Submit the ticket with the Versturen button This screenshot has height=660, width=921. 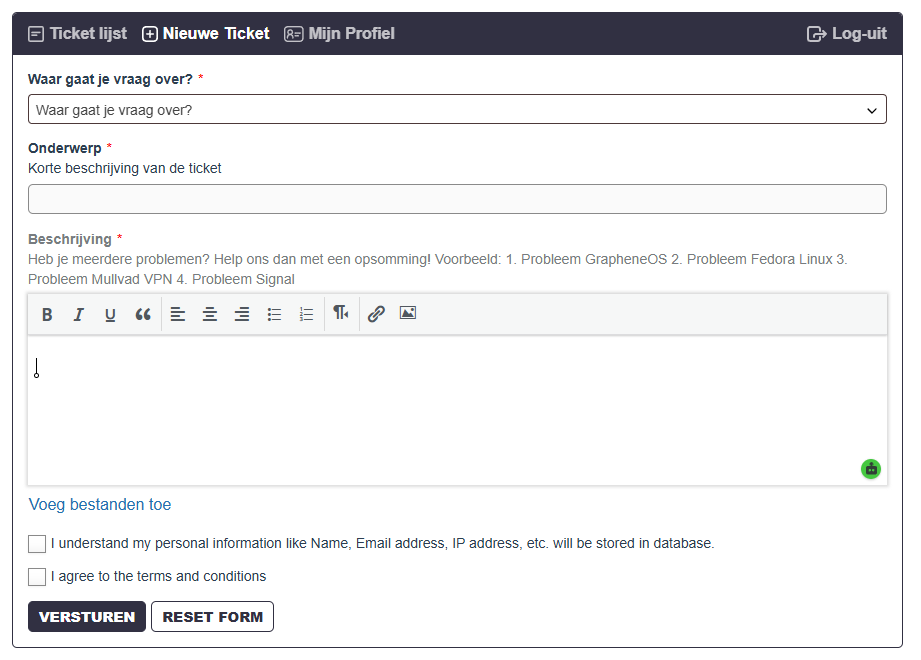pyautogui.click(x=87, y=617)
